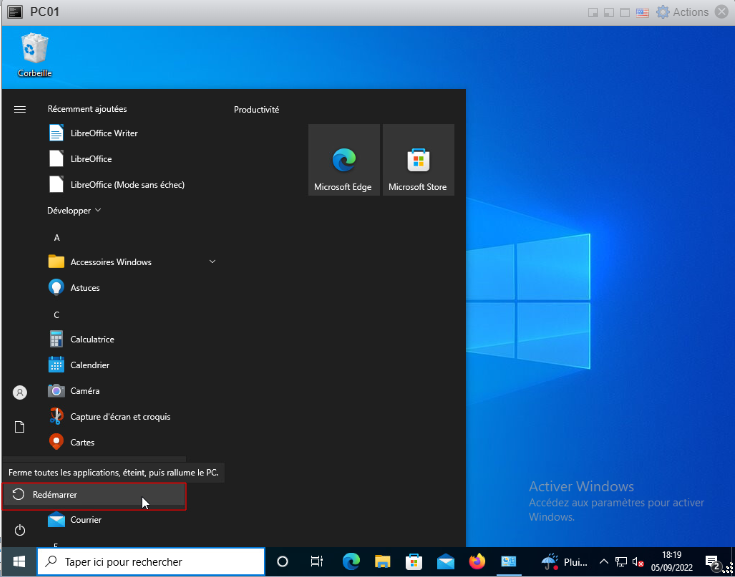Open the Corbeille recycle bin icon
Screen dimensions: 735x577
click(34, 54)
